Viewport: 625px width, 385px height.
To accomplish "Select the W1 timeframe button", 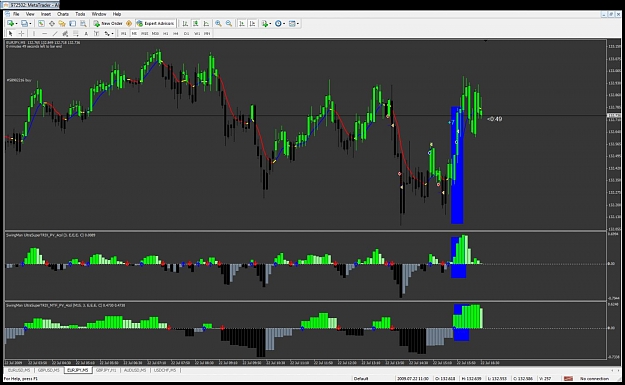I will pyautogui.click(x=197, y=33).
